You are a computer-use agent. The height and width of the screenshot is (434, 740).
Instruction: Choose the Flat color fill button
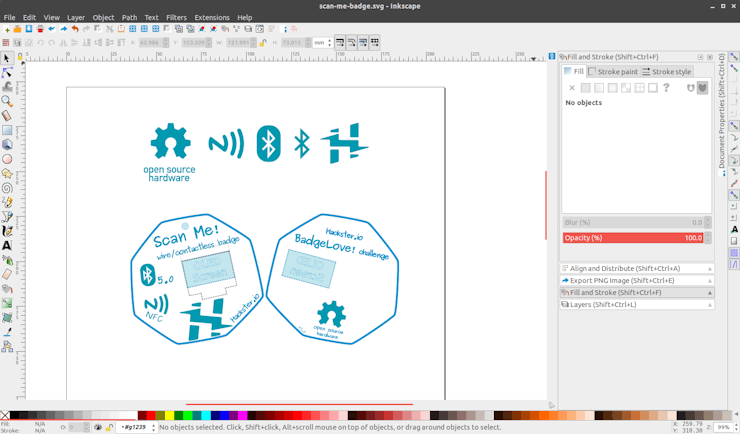[586, 88]
